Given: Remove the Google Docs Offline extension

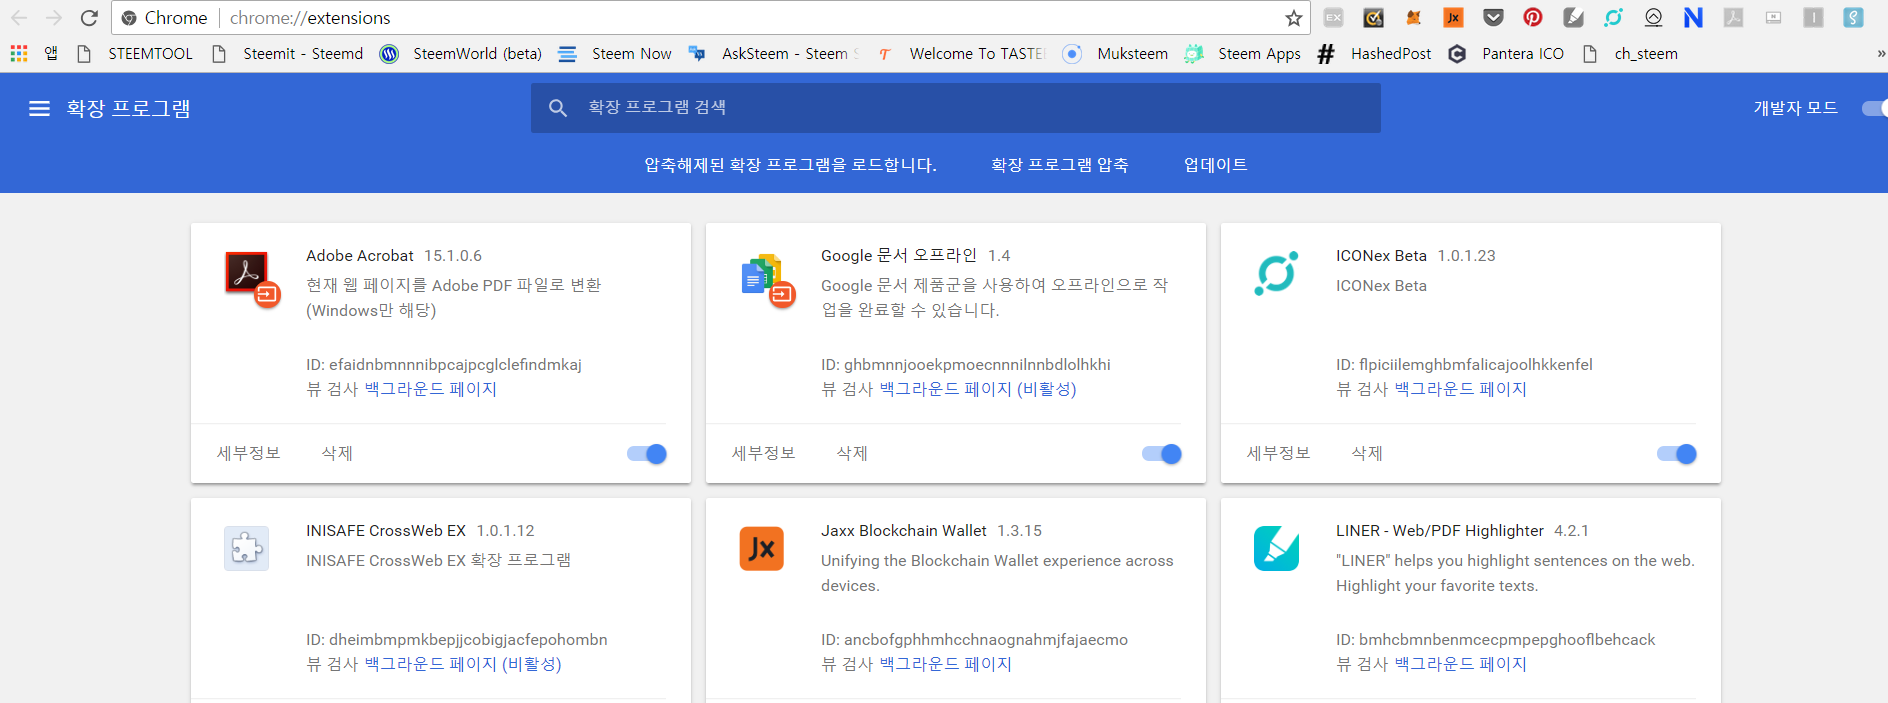Looking at the screenshot, I should coord(852,453).
